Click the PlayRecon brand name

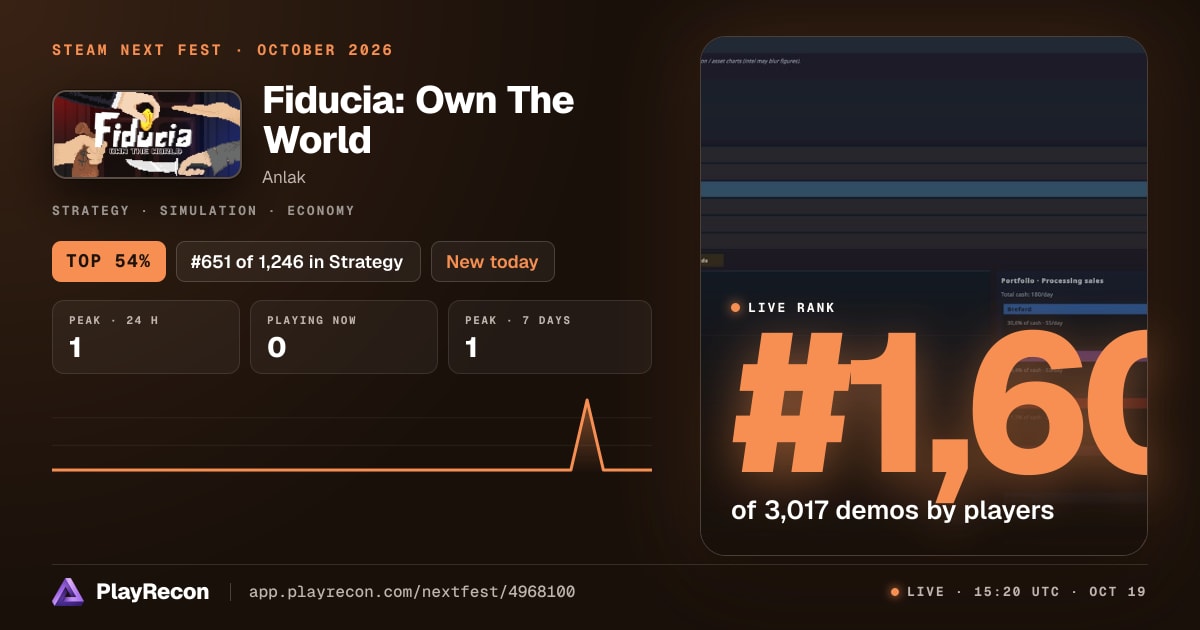point(152,592)
